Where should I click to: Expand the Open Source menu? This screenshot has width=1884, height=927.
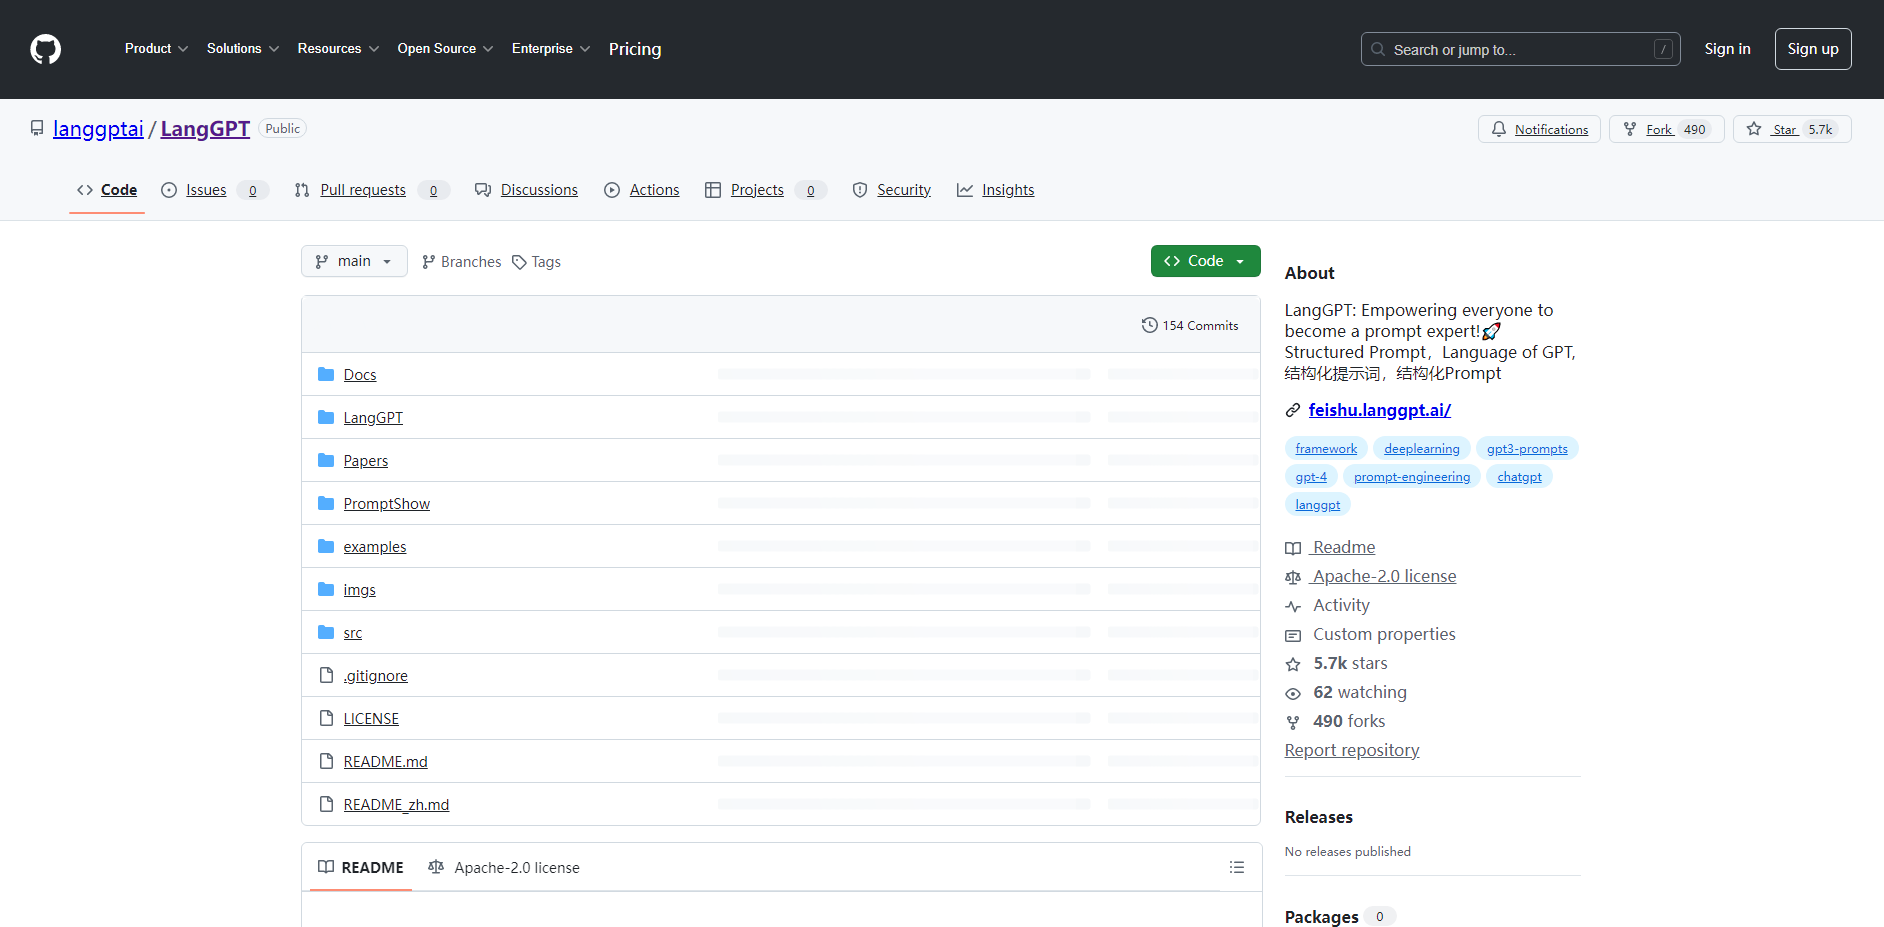coord(445,49)
